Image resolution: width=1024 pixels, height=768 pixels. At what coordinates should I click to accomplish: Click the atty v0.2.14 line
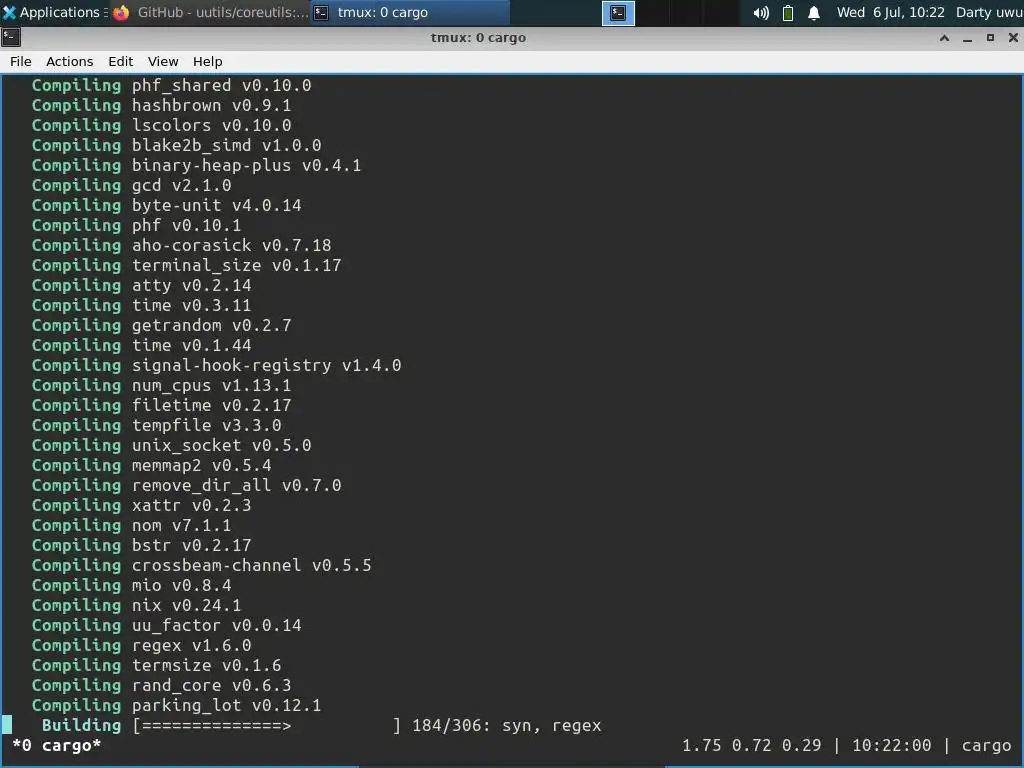[x=142, y=285]
